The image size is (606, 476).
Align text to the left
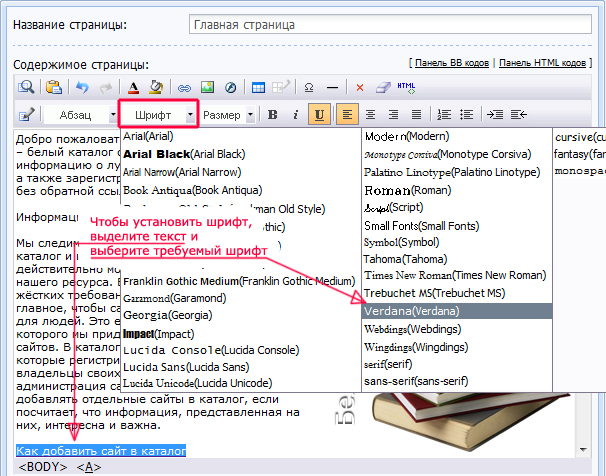[347, 114]
